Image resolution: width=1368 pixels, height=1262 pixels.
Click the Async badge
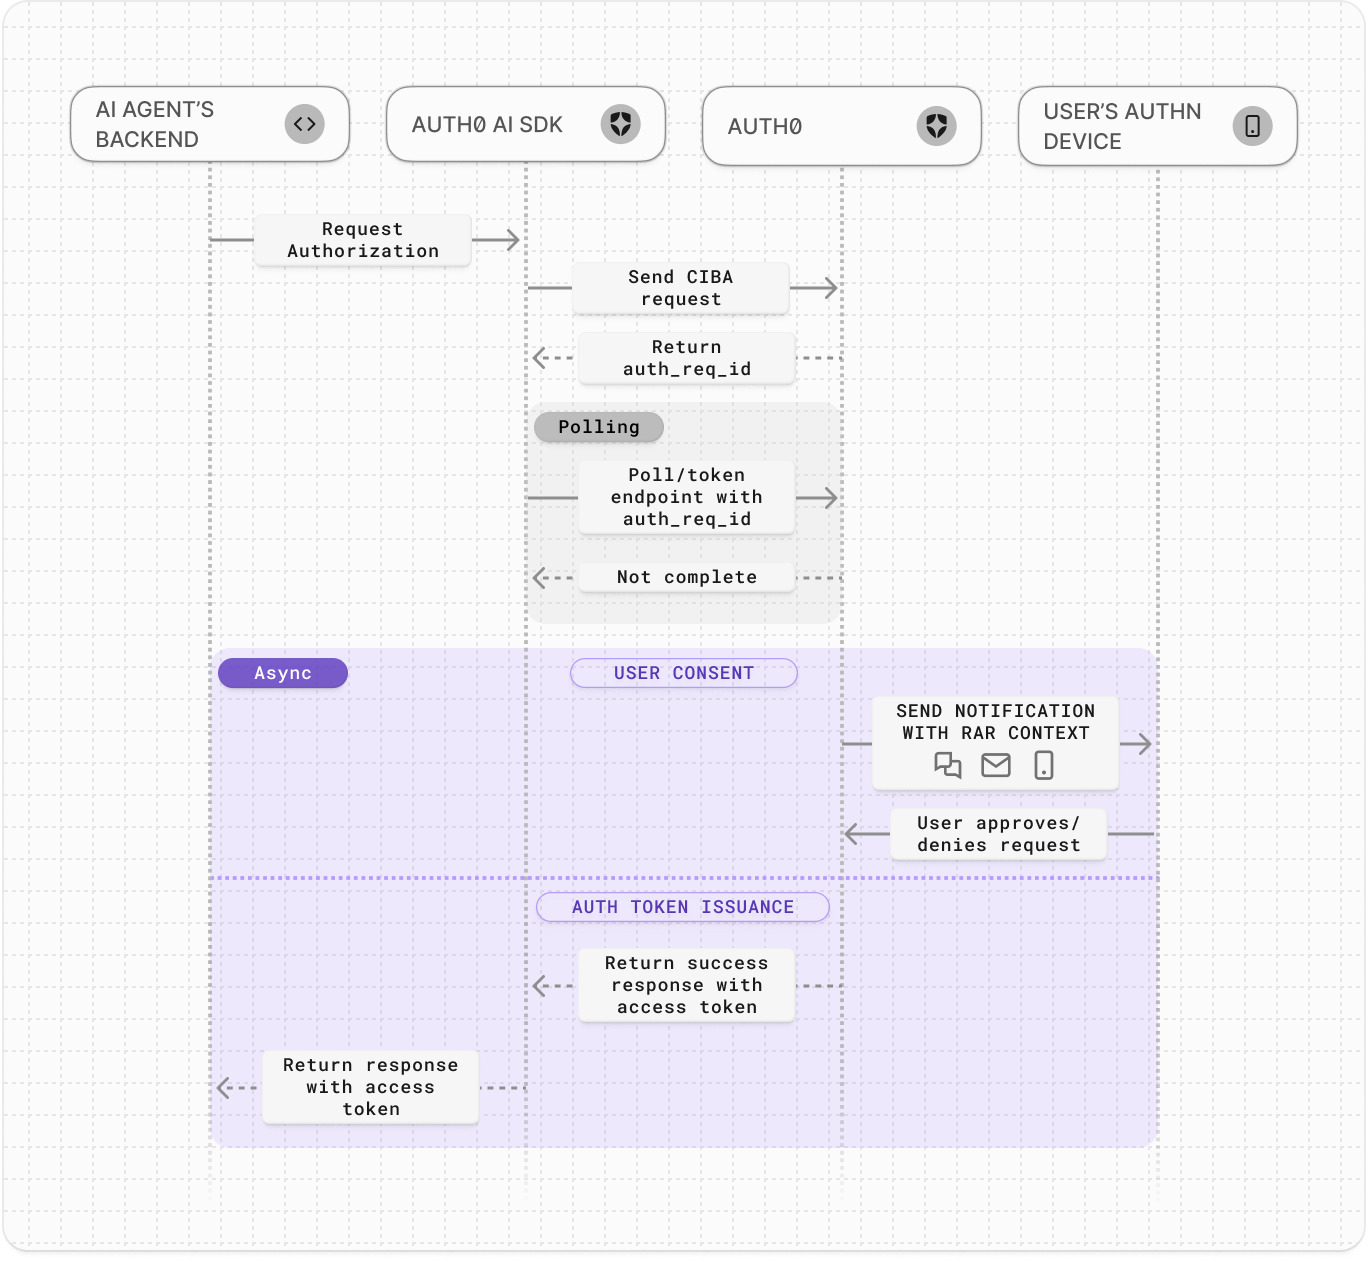coord(283,673)
